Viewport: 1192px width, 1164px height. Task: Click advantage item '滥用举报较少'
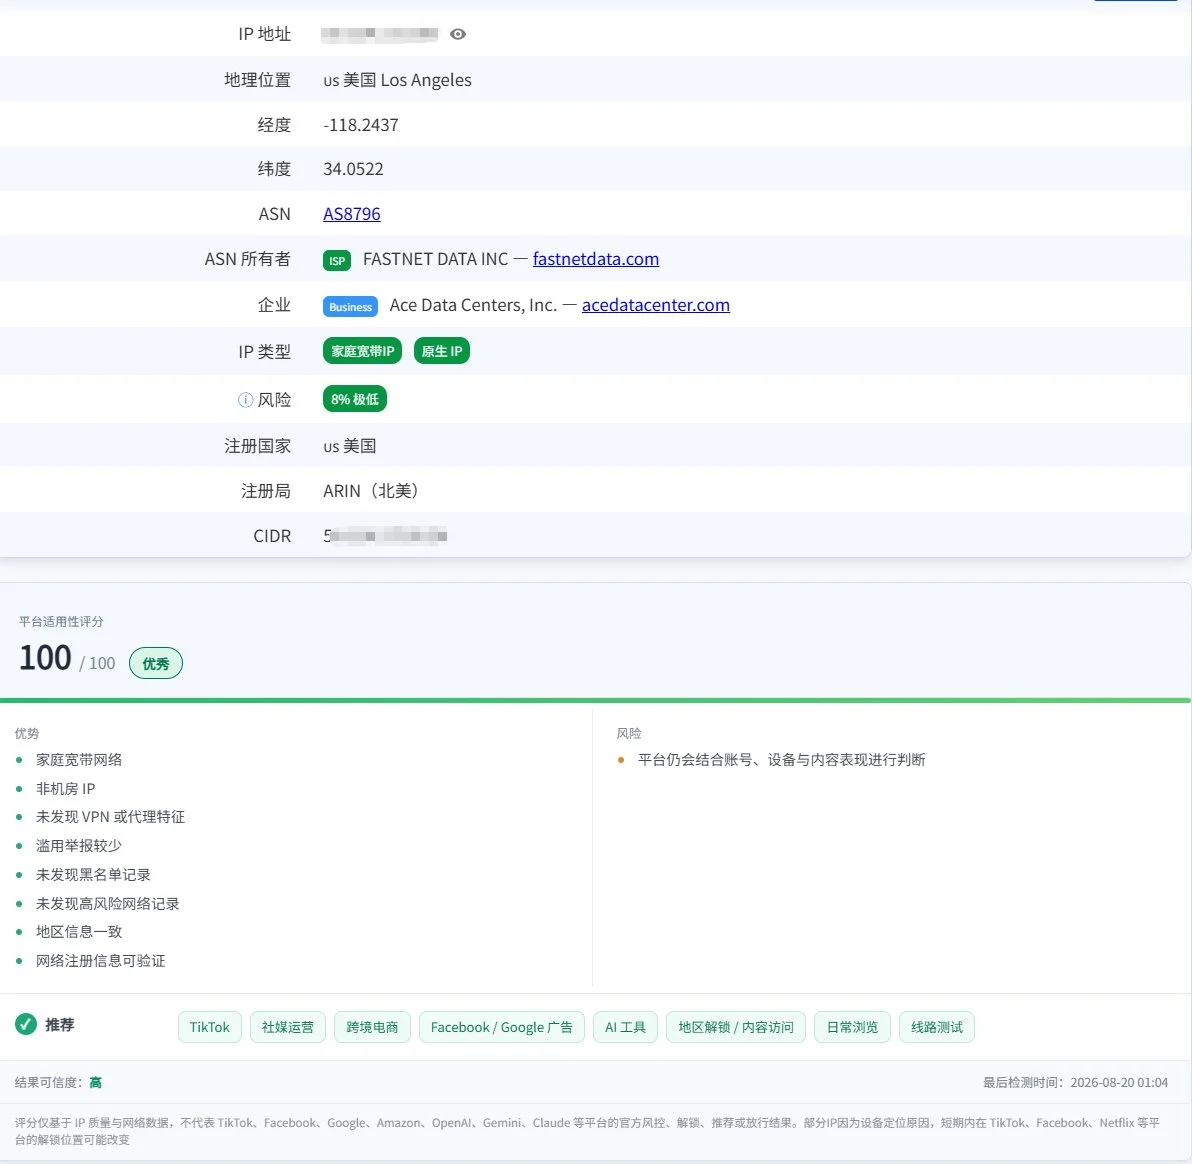(x=79, y=845)
